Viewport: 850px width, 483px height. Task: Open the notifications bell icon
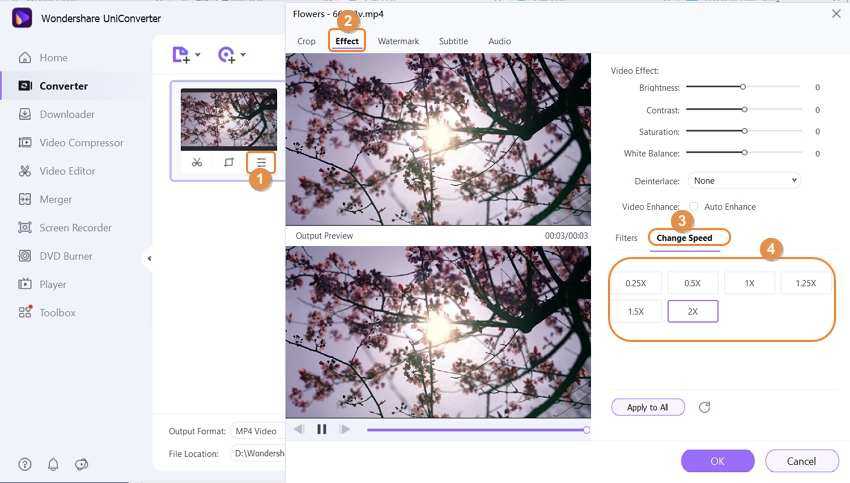(53, 464)
